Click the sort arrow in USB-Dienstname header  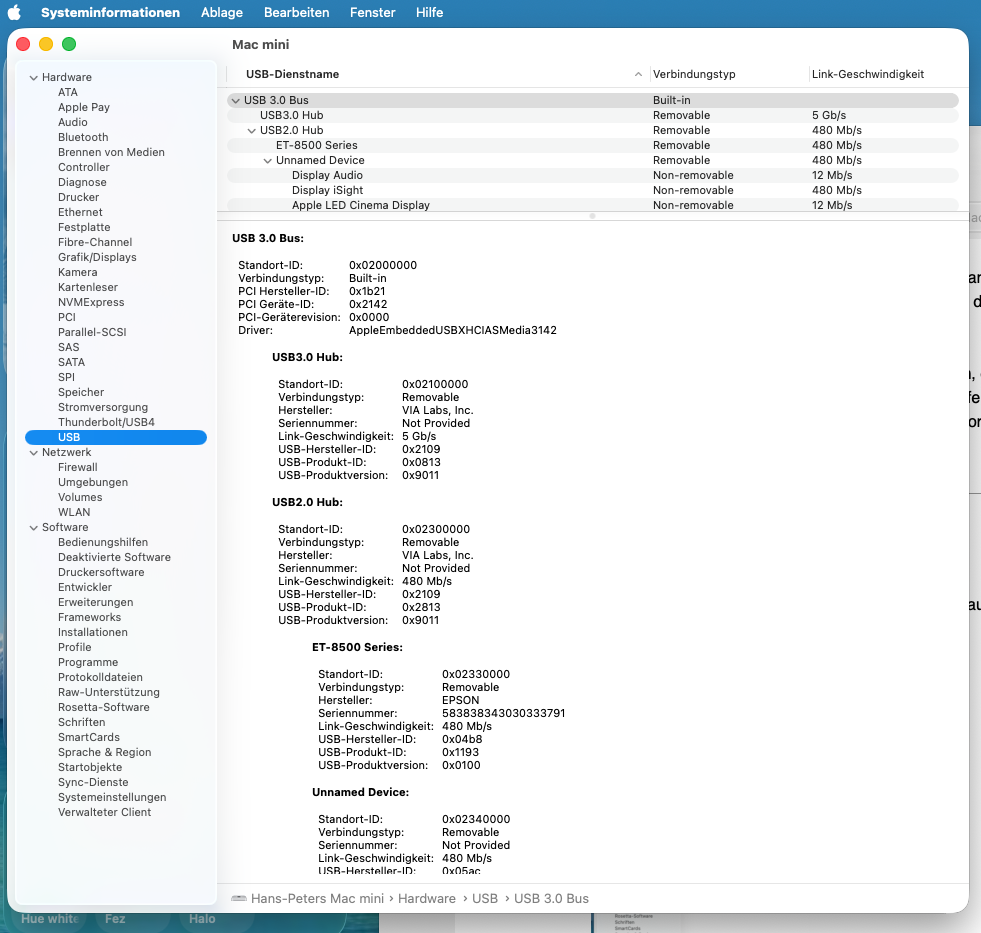[x=638, y=75]
